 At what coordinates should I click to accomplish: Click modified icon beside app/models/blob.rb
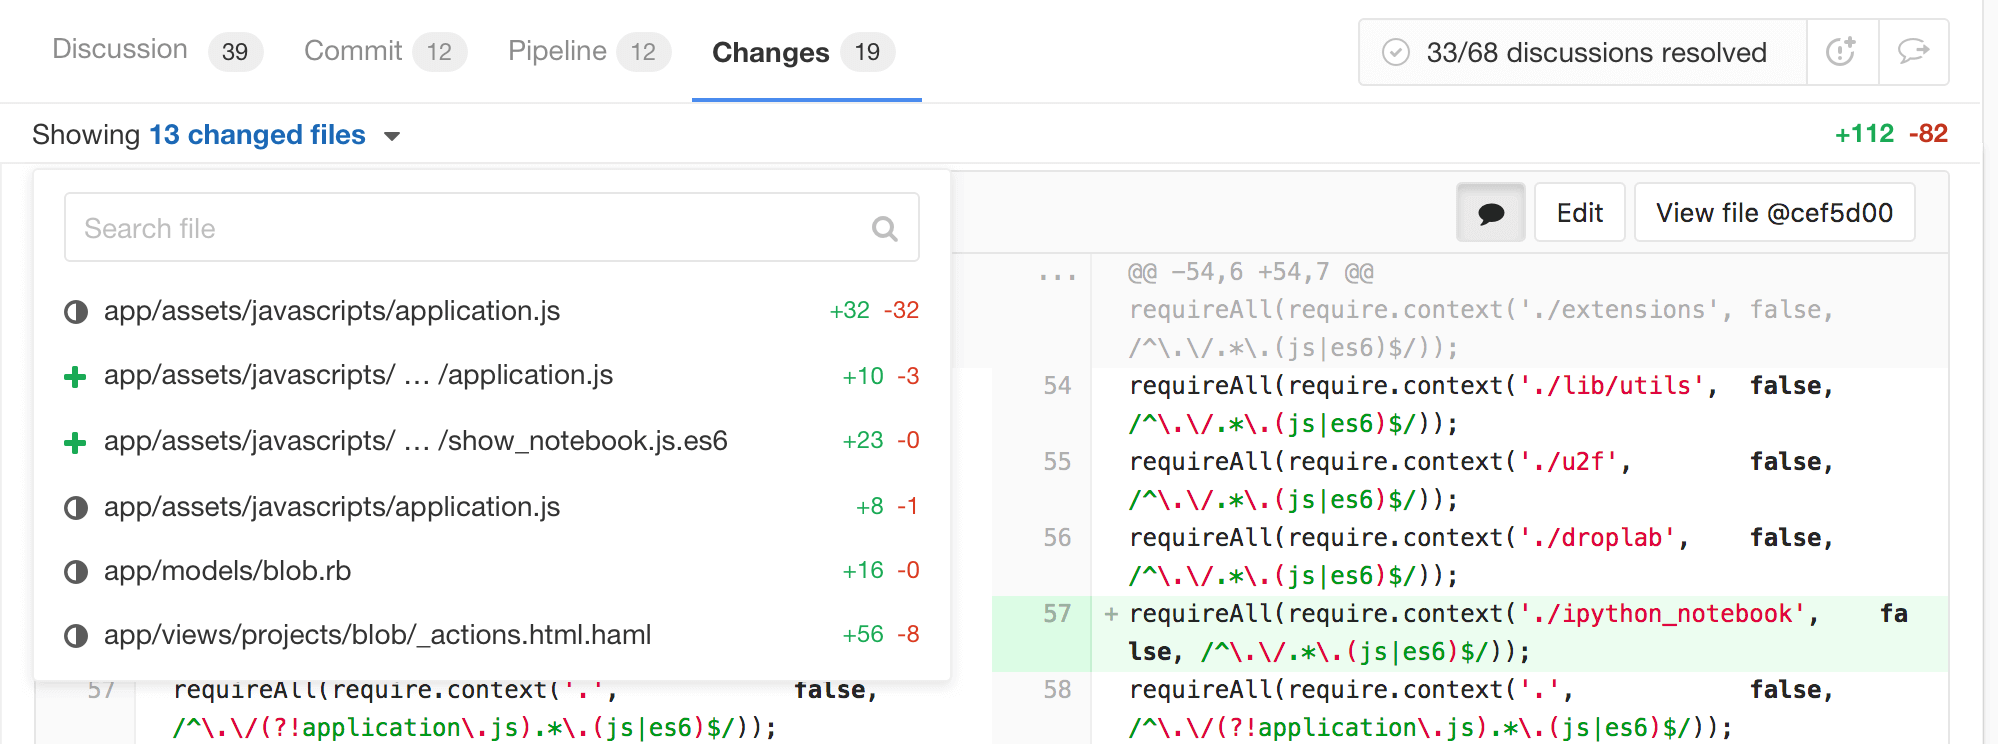click(x=76, y=572)
